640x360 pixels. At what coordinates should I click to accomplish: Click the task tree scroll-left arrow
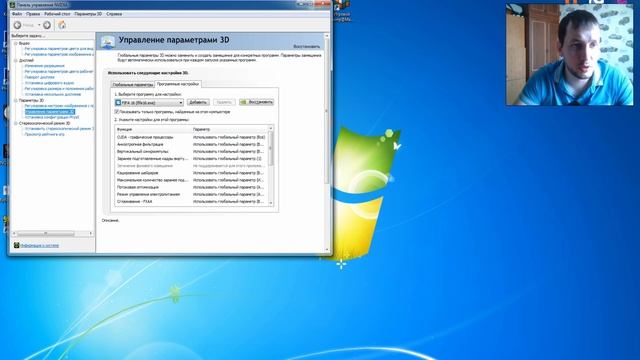pos(15,233)
